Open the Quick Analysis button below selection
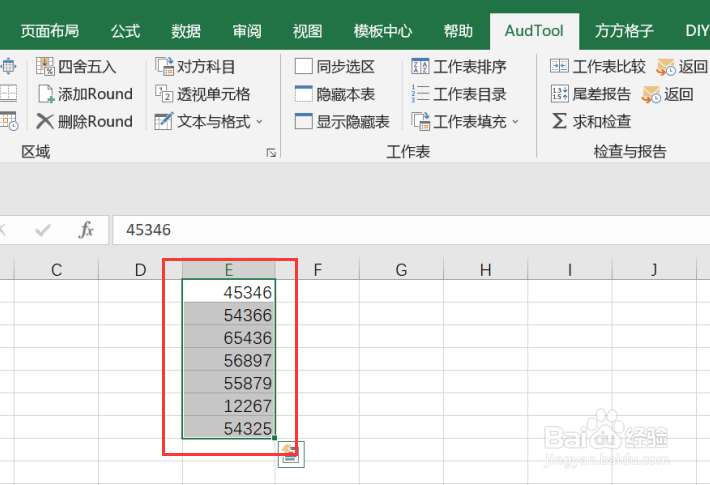Viewport: 710px width, 485px height. (x=291, y=454)
